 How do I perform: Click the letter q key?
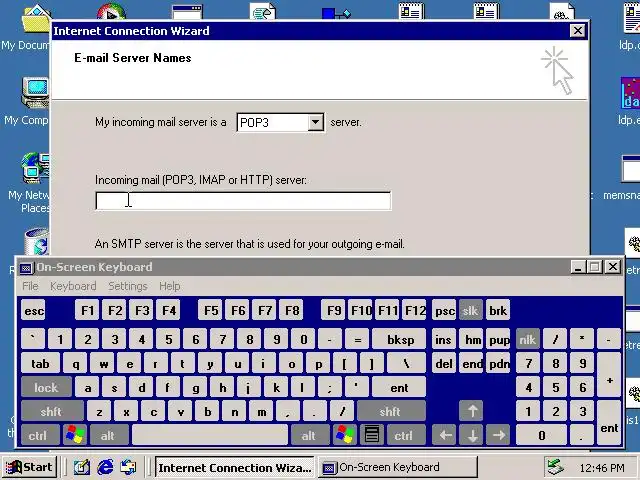76,363
